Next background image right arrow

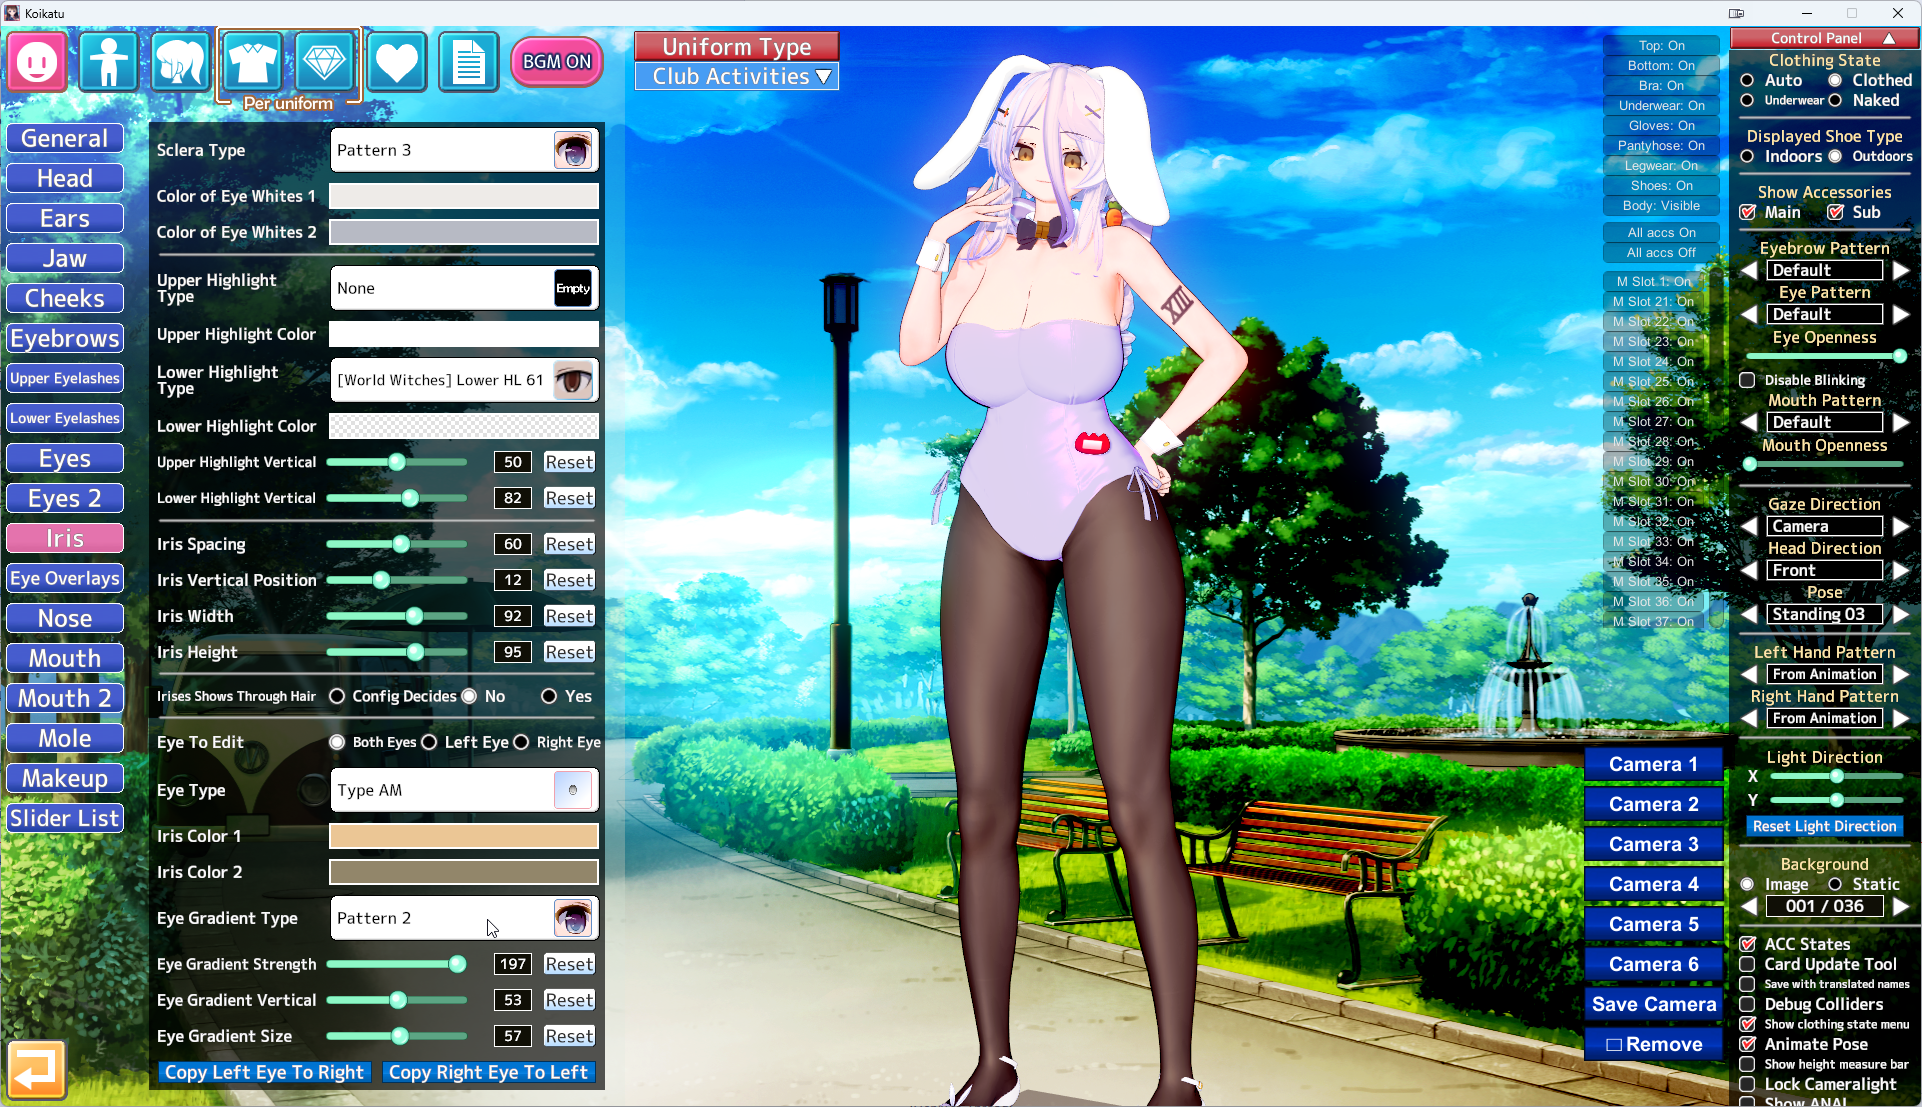1901,906
